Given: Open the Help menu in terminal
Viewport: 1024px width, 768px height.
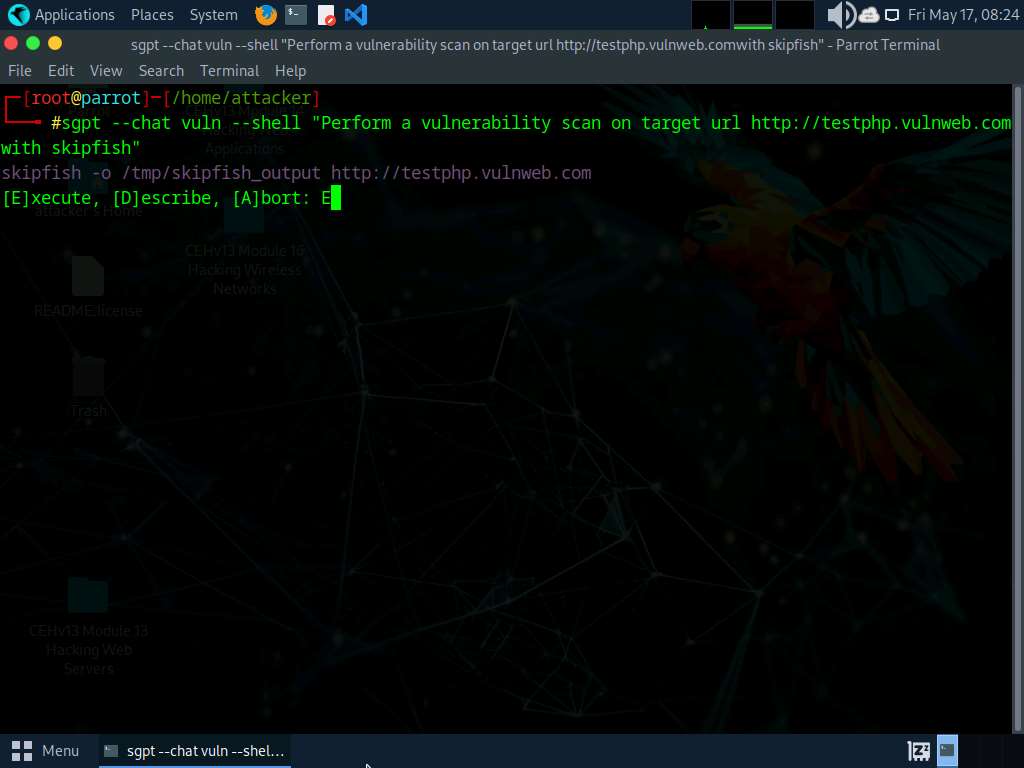Looking at the screenshot, I should [x=290, y=71].
